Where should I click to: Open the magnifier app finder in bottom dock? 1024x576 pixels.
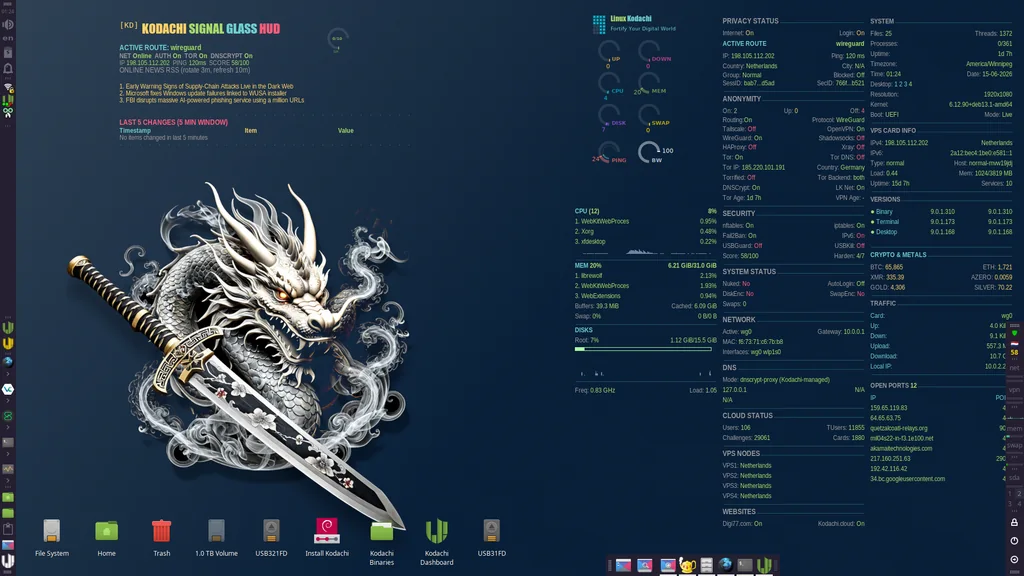pyautogui.click(x=645, y=566)
